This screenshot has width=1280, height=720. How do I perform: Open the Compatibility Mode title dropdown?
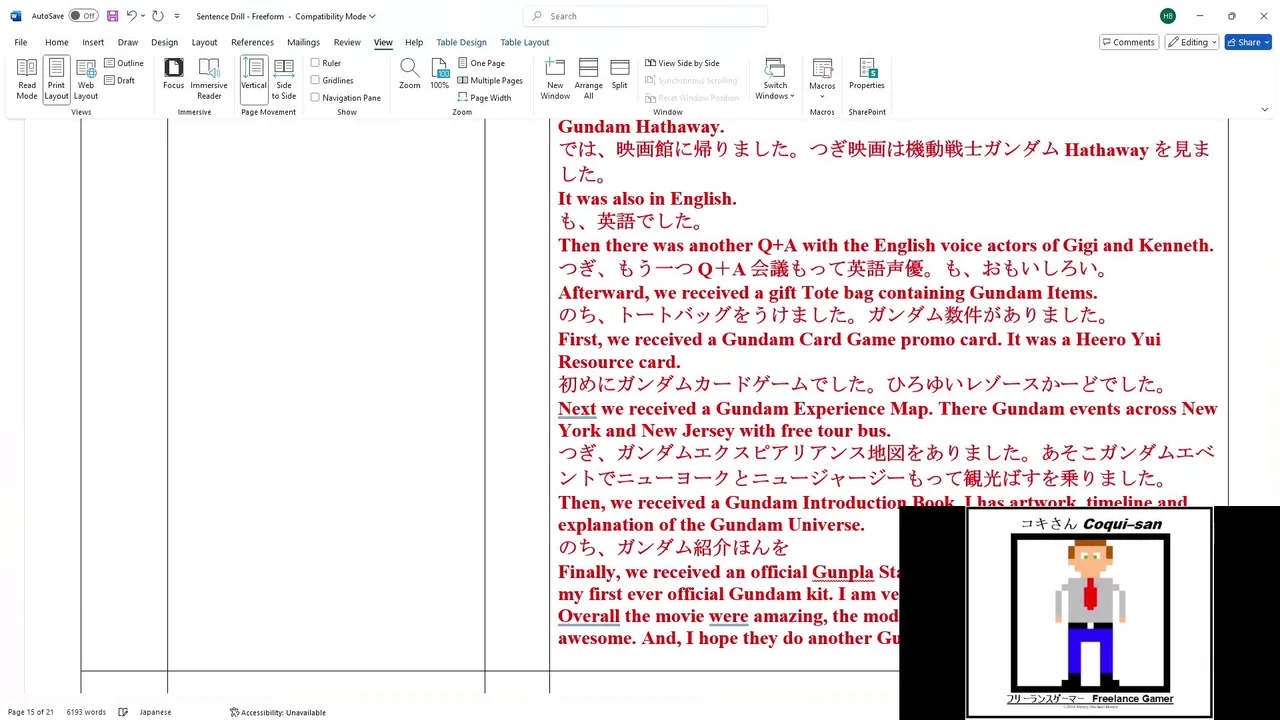point(372,16)
